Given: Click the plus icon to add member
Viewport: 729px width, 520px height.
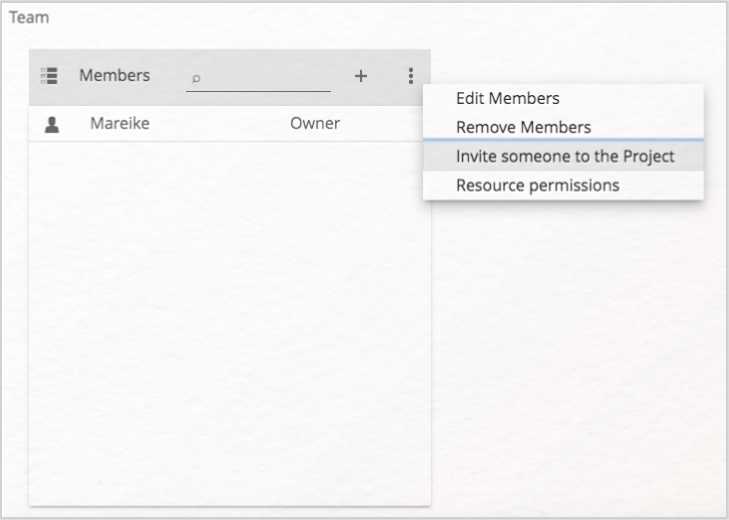Looking at the screenshot, I should [x=361, y=76].
